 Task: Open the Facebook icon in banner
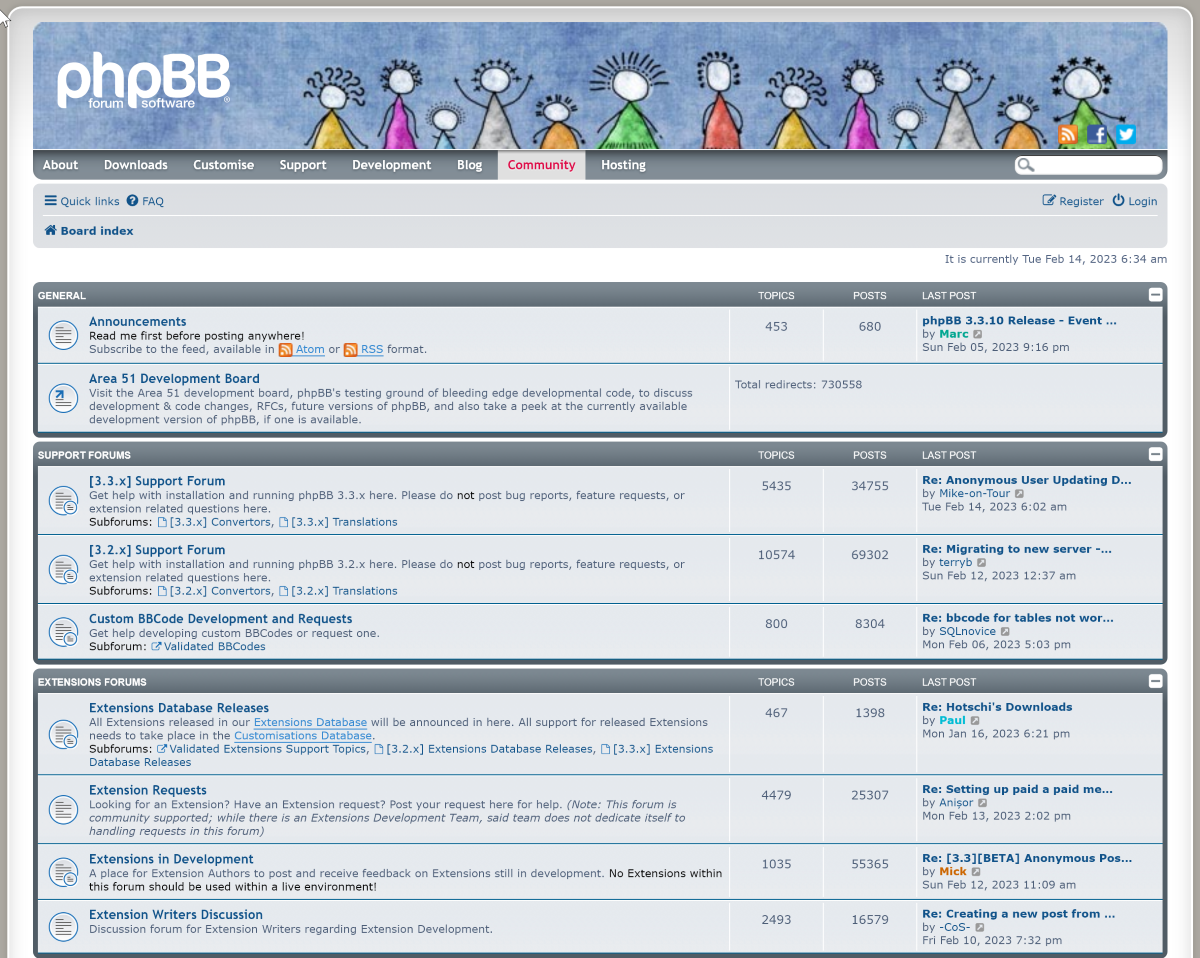1097,134
